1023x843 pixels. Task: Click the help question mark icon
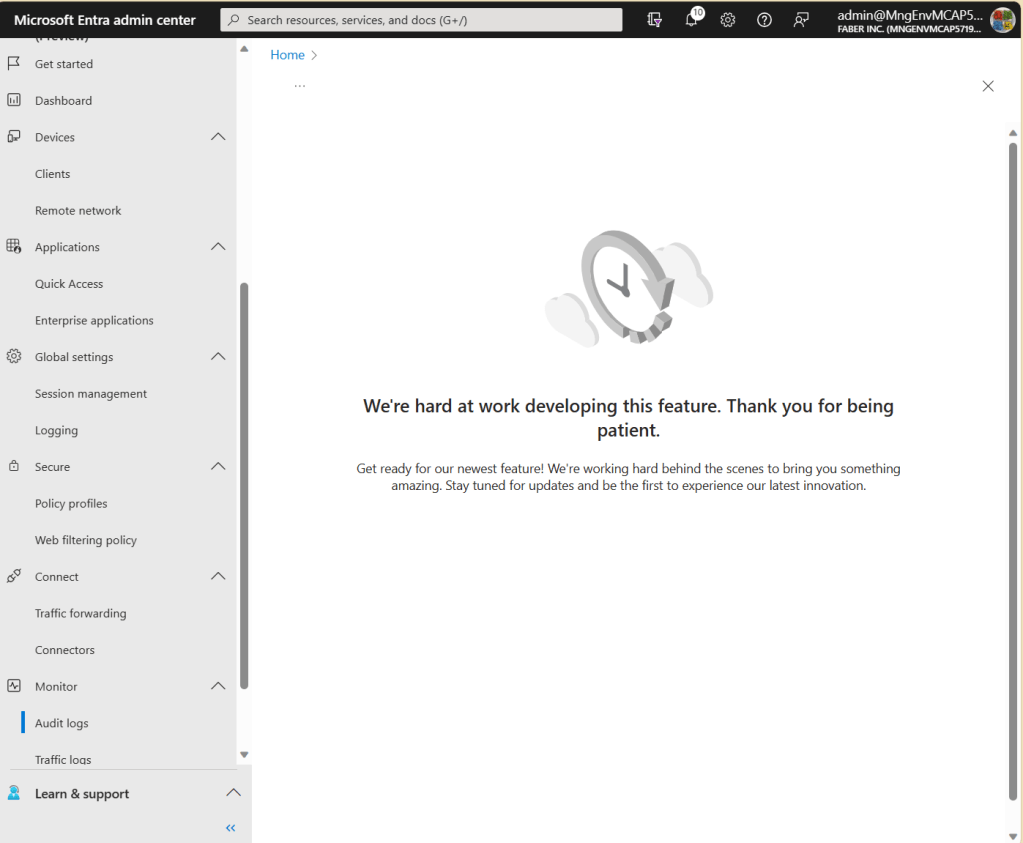tap(764, 20)
